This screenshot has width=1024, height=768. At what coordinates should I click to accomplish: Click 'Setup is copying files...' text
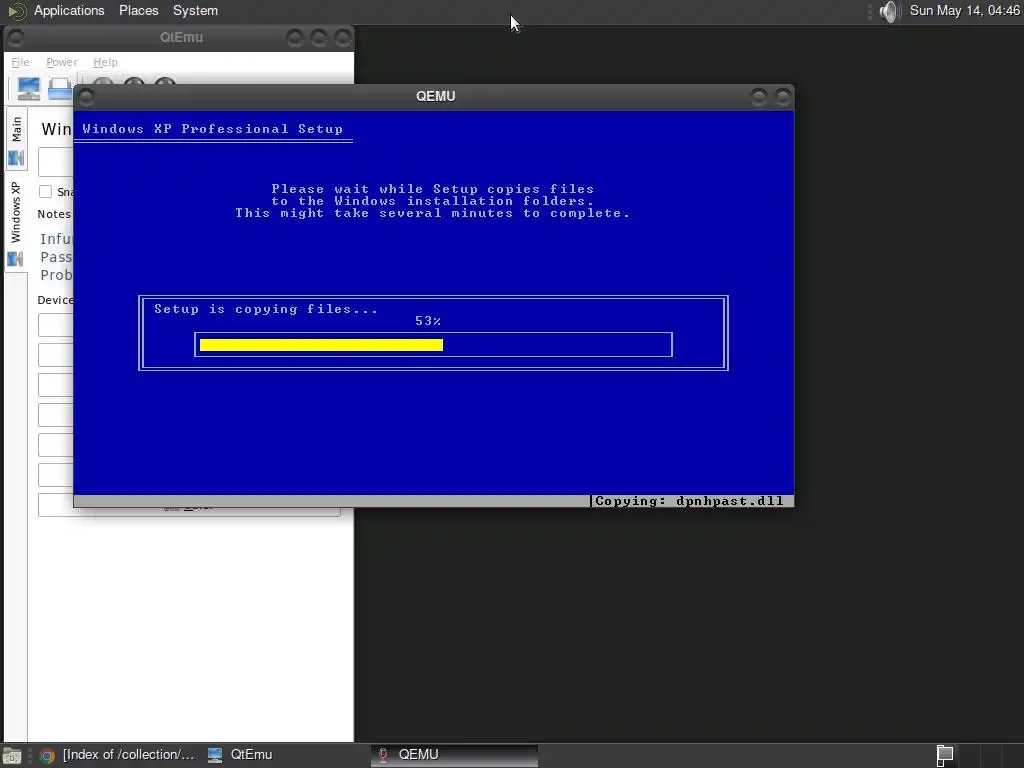coord(266,309)
